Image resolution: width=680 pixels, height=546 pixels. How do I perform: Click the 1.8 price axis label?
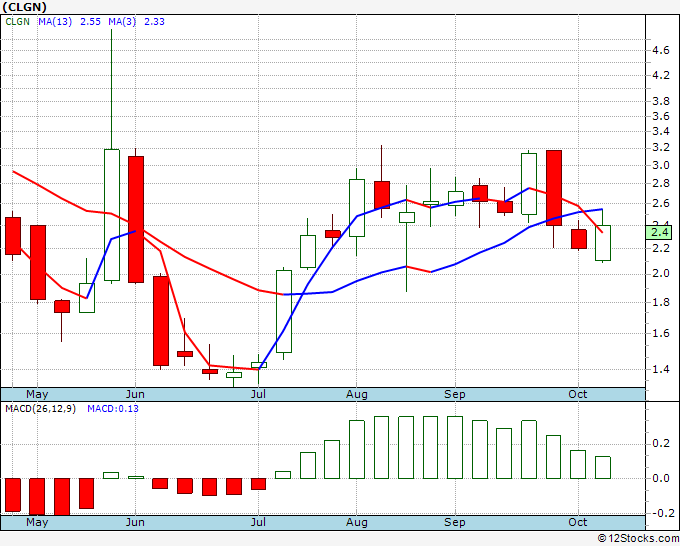click(660, 302)
